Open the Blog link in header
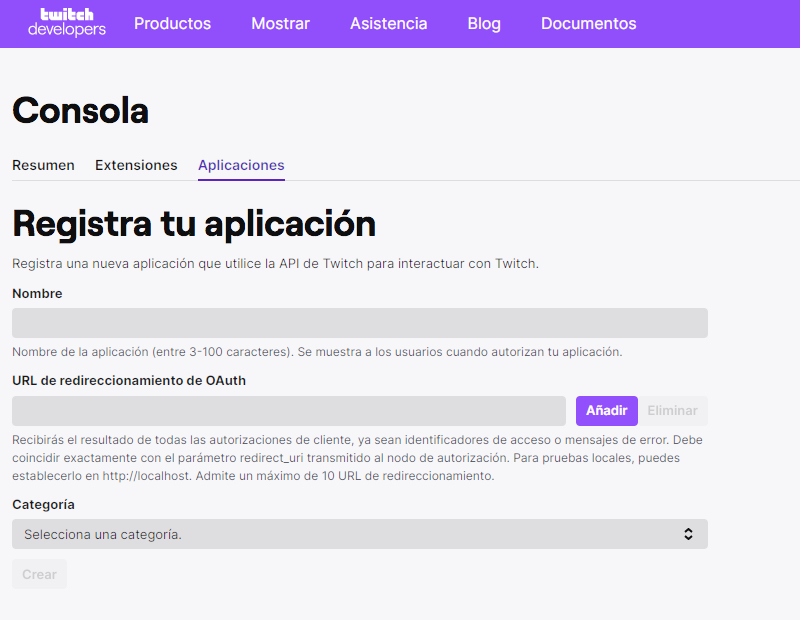Image resolution: width=800 pixels, height=620 pixels. coord(484,23)
